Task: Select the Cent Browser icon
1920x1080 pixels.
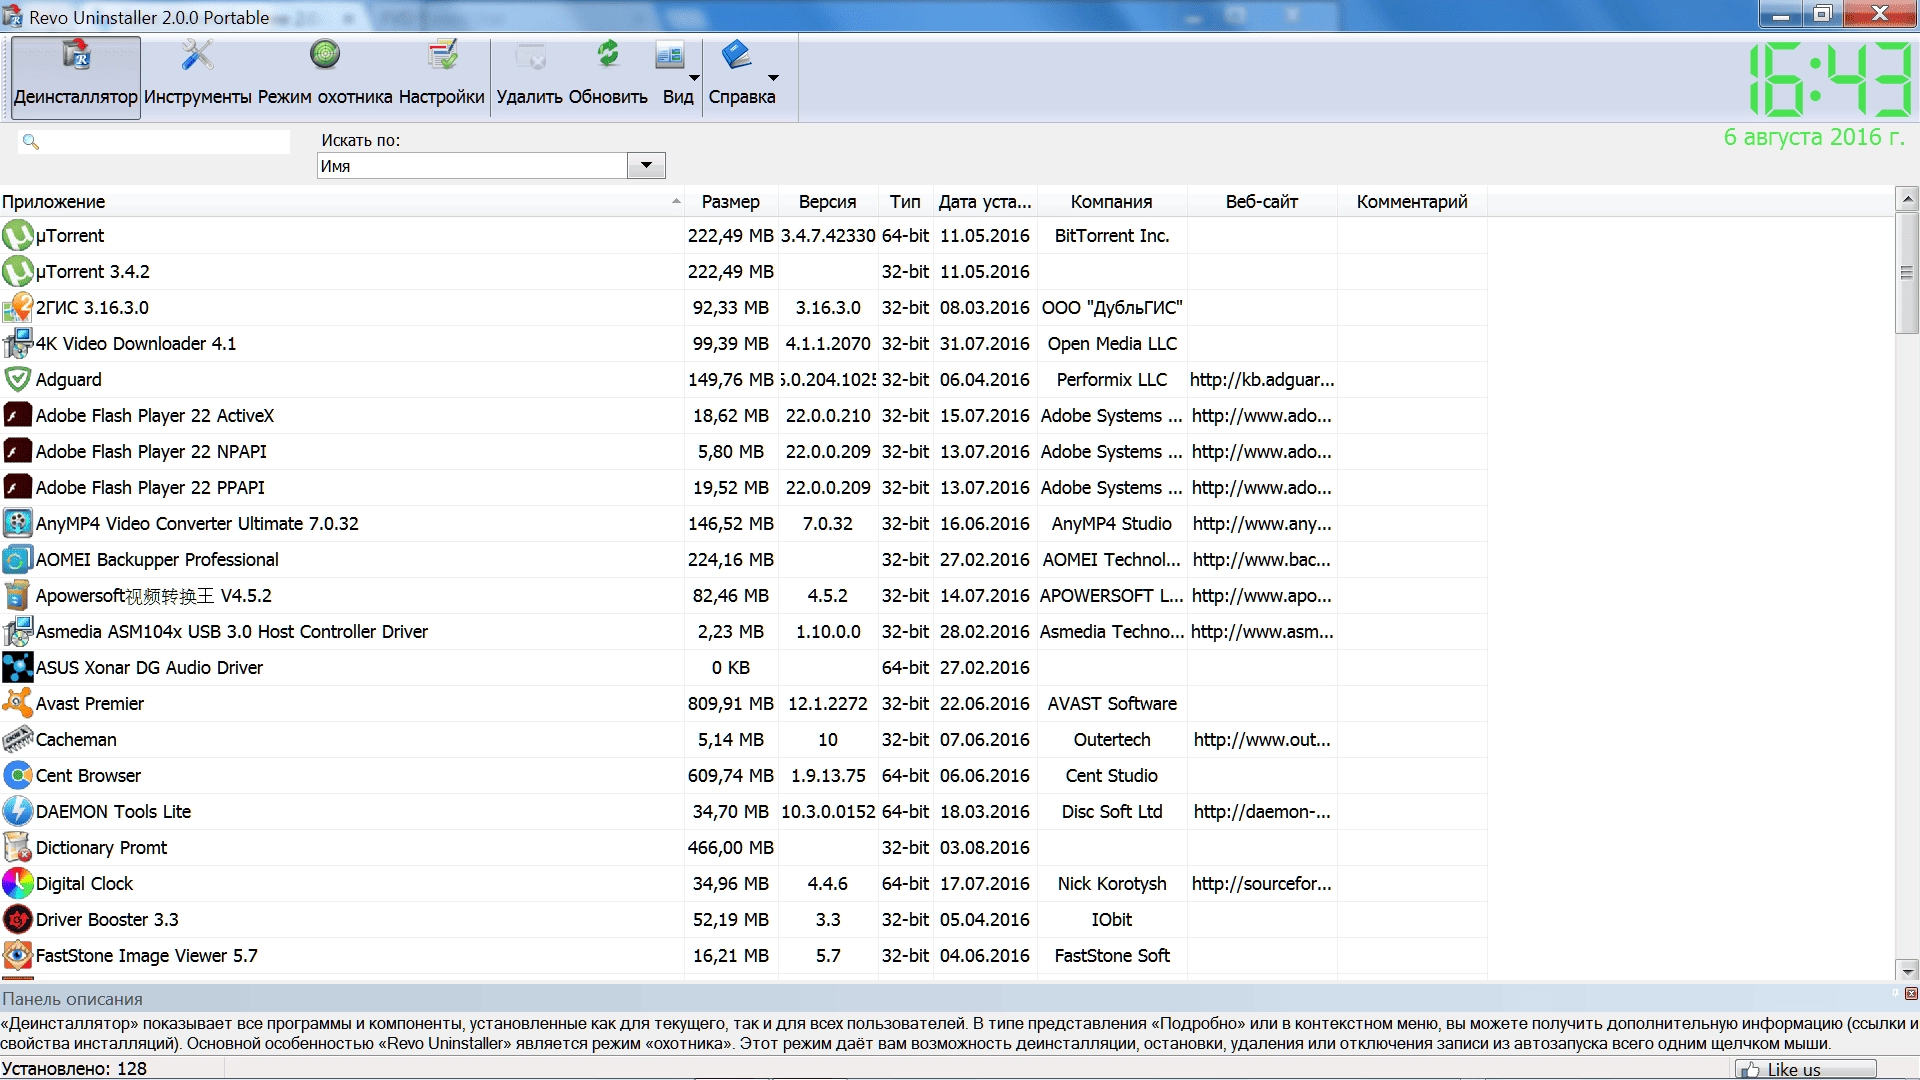Action: tap(18, 776)
